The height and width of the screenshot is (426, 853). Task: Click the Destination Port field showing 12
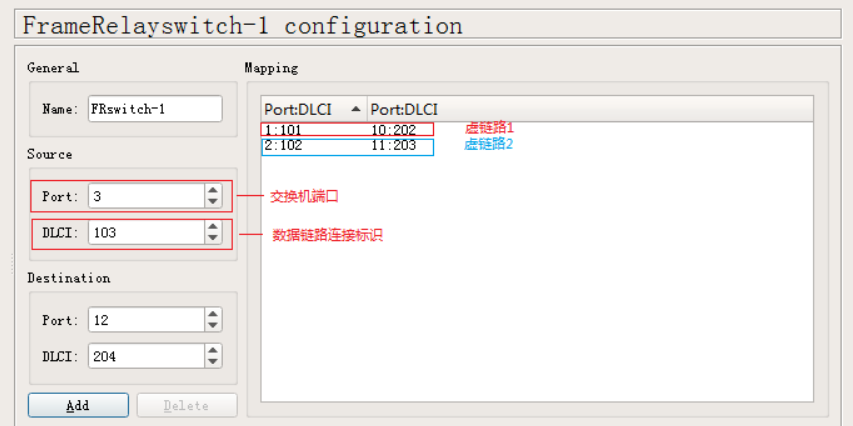(x=146, y=320)
